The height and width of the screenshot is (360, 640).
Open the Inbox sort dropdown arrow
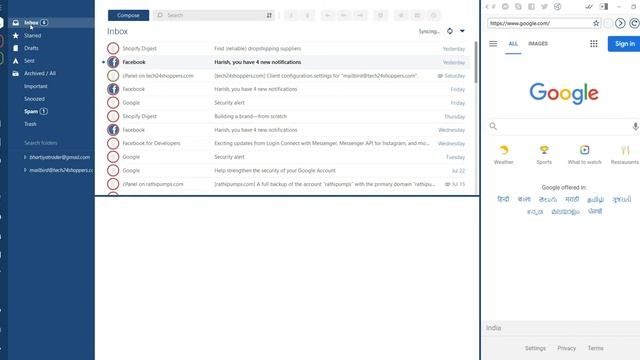[462, 31]
